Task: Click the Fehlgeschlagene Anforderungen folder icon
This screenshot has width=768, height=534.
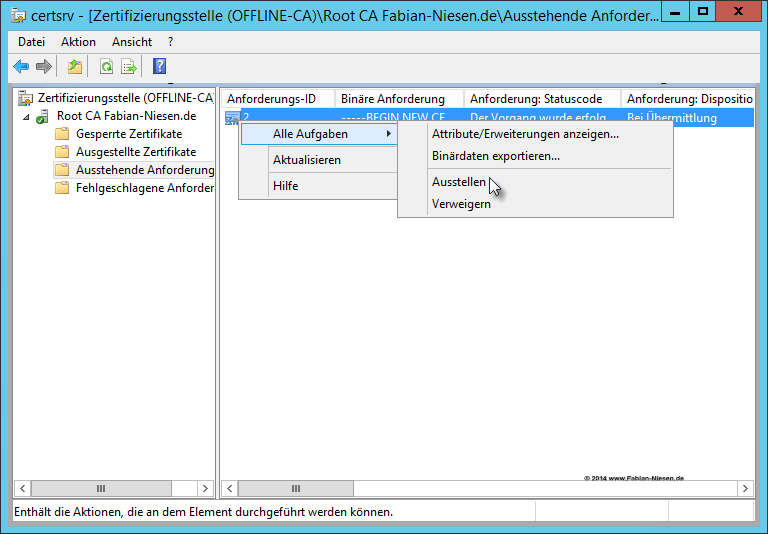Action: [x=62, y=188]
